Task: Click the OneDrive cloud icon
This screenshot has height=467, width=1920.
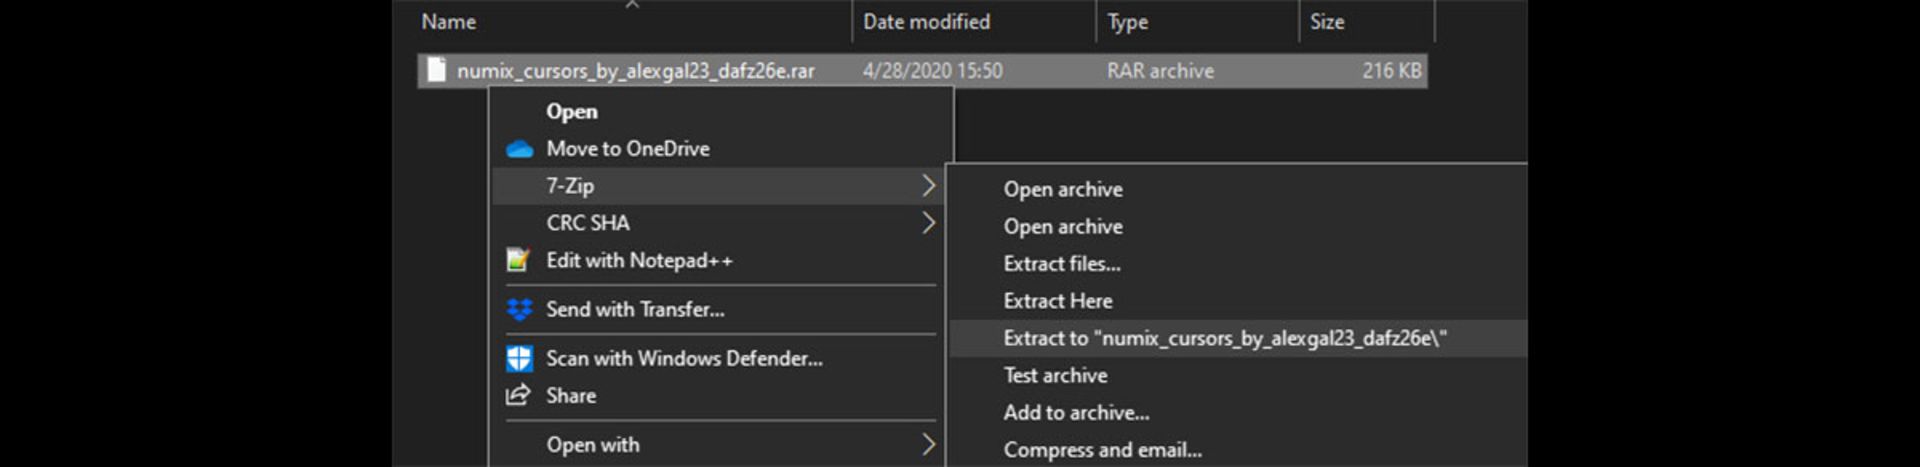Action: coord(519,149)
